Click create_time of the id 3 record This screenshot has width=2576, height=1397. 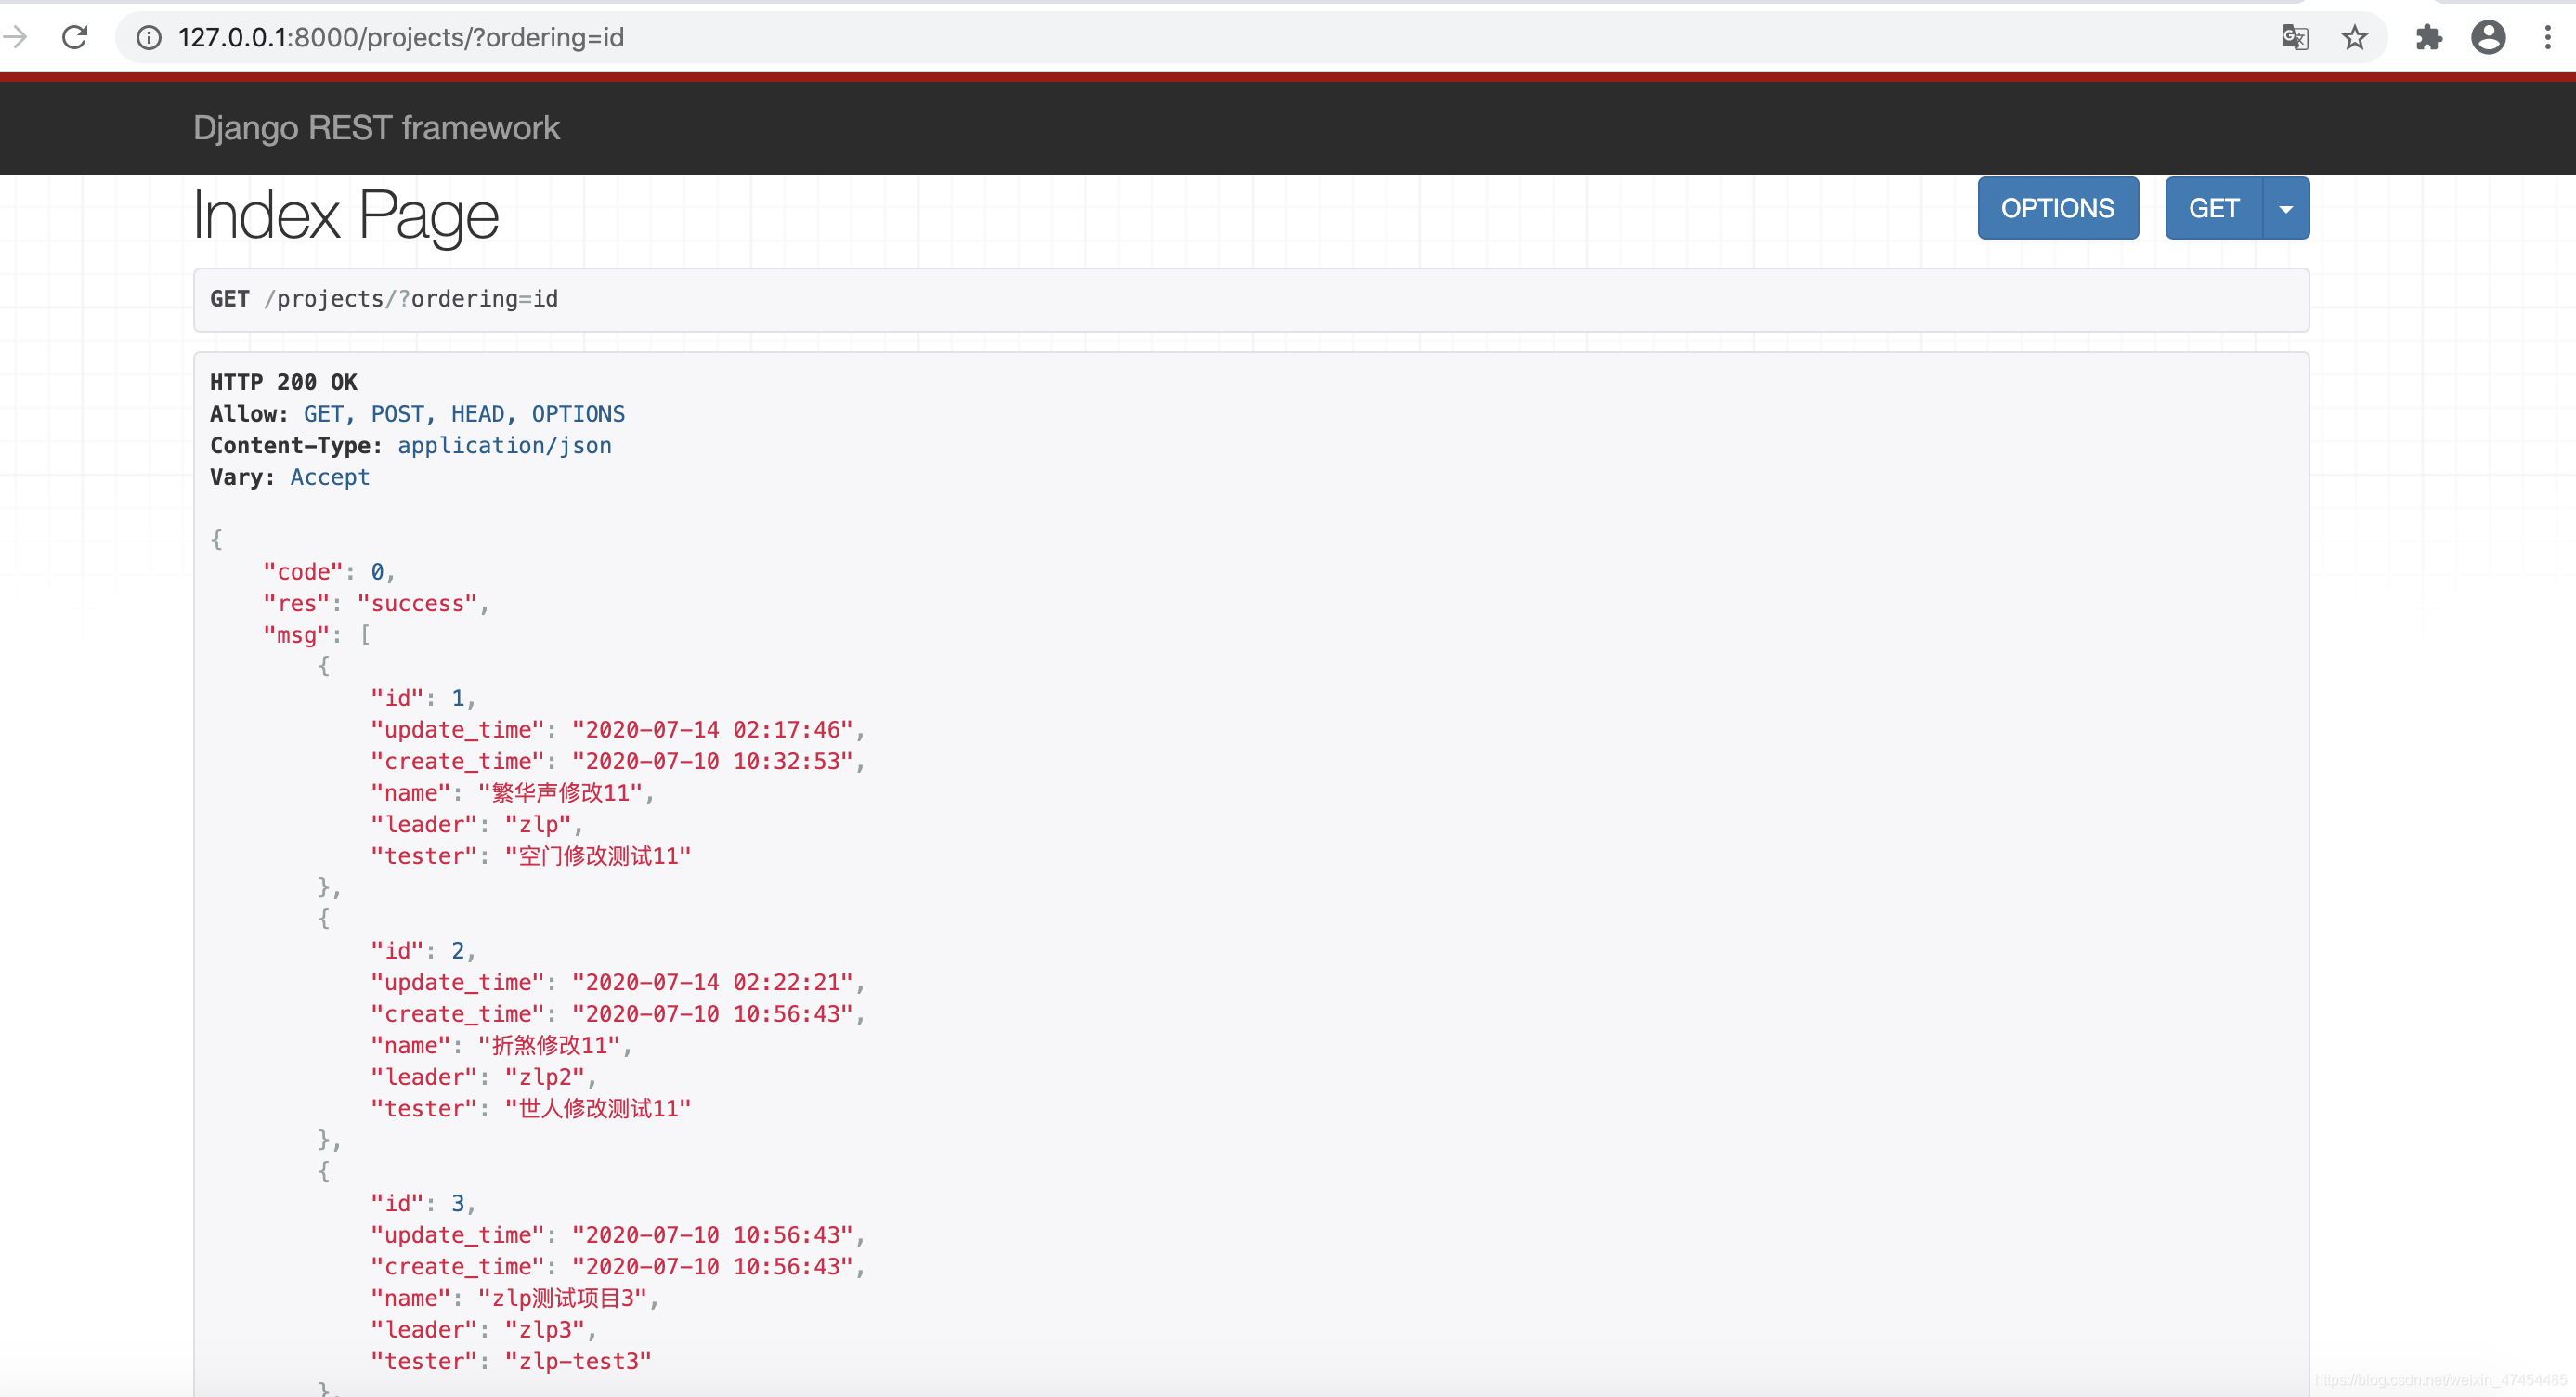pos(618,1267)
